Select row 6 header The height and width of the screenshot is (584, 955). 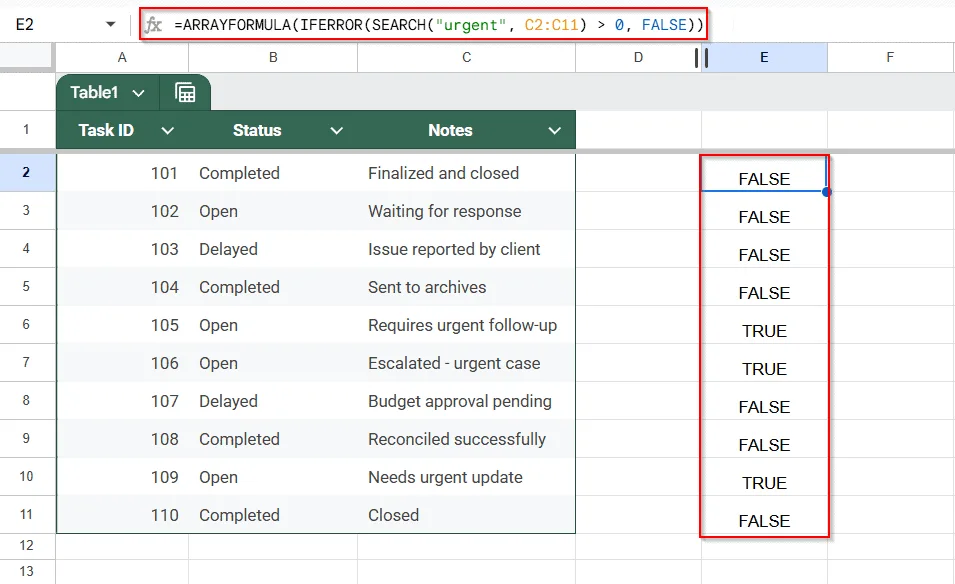coord(26,325)
